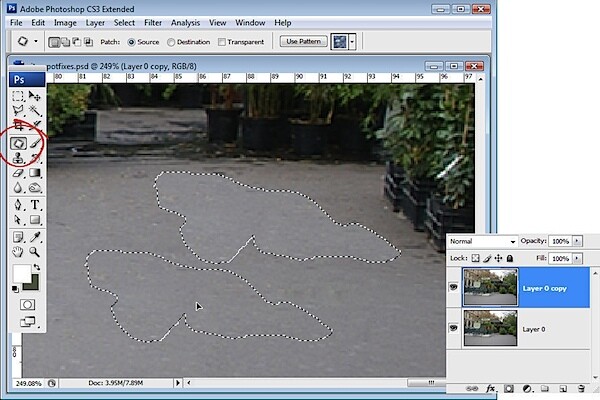Image resolution: width=600 pixels, height=400 pixels.
Task: Select the Eyedropper tool
Action: 35,237
